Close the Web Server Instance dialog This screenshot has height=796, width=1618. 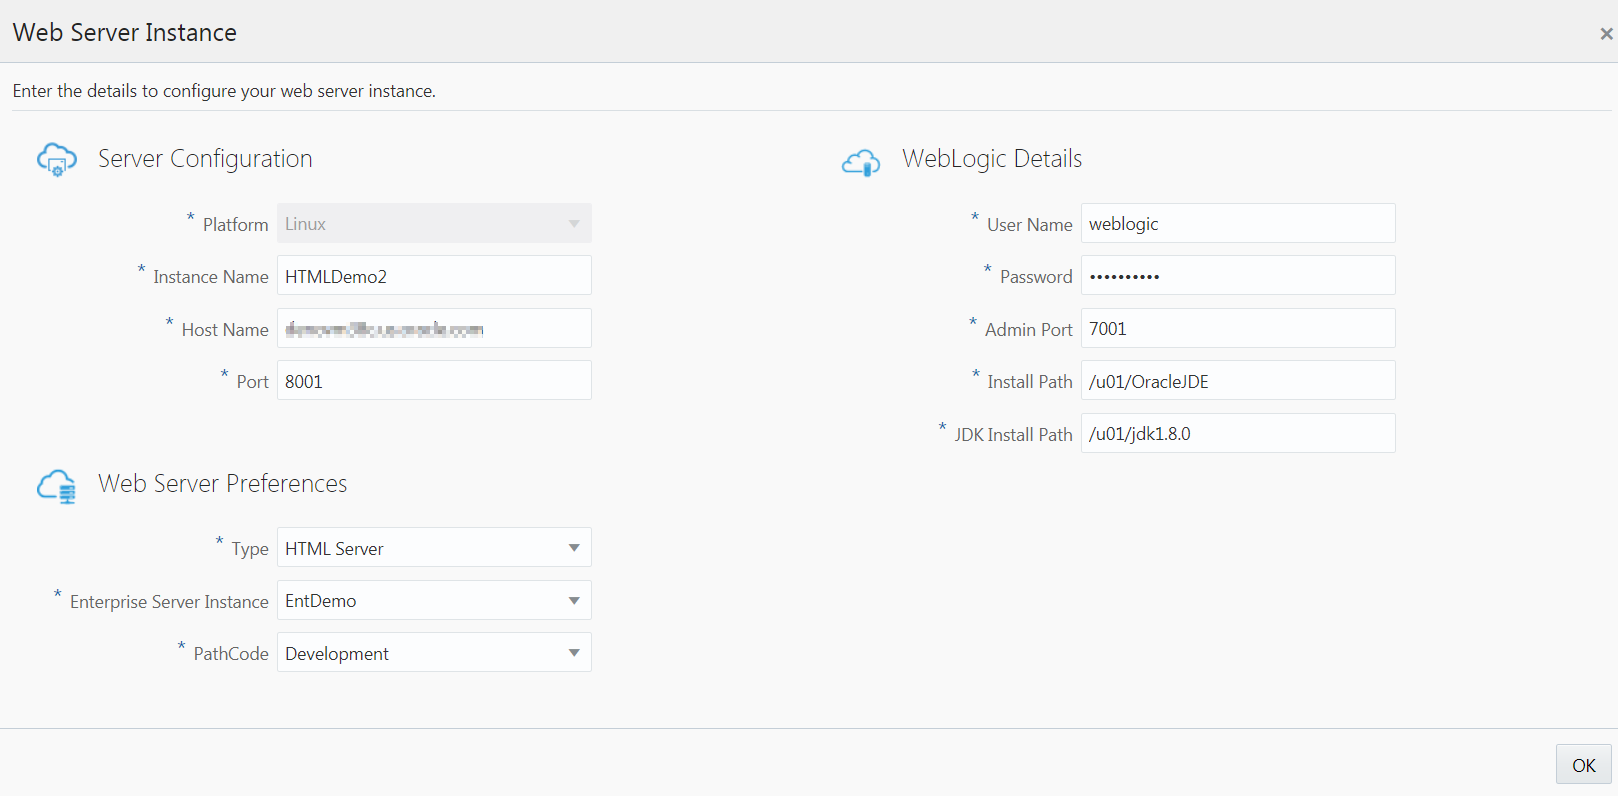1606,34
